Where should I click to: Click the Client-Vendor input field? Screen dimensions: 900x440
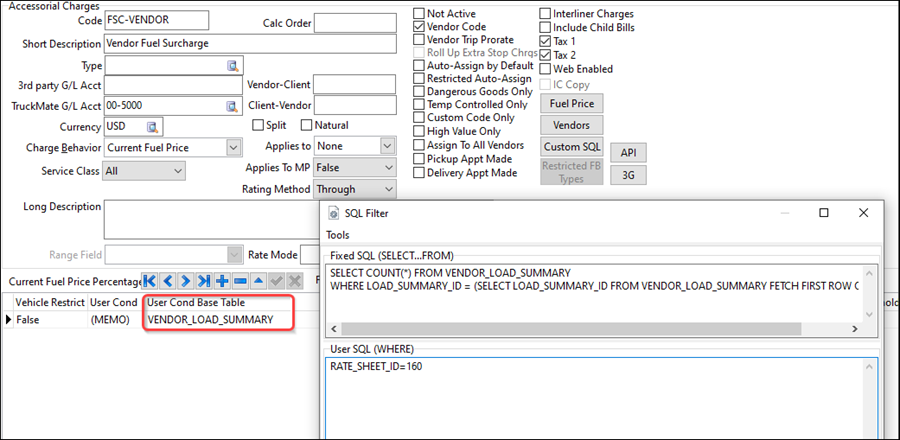click(x=355, y=106)
